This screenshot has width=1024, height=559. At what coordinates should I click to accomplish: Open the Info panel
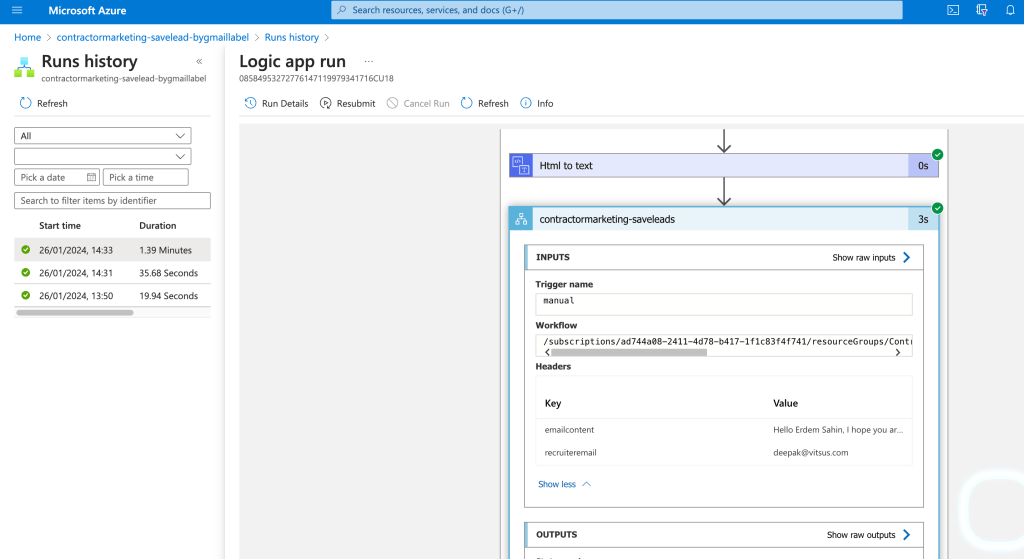(x=537, y=103)
